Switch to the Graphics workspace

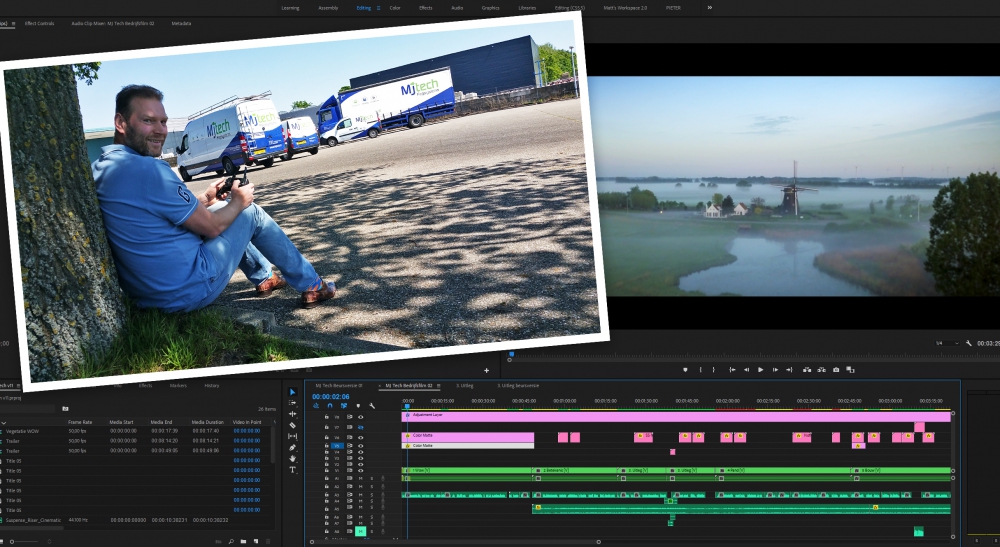[x=490, y=8]
